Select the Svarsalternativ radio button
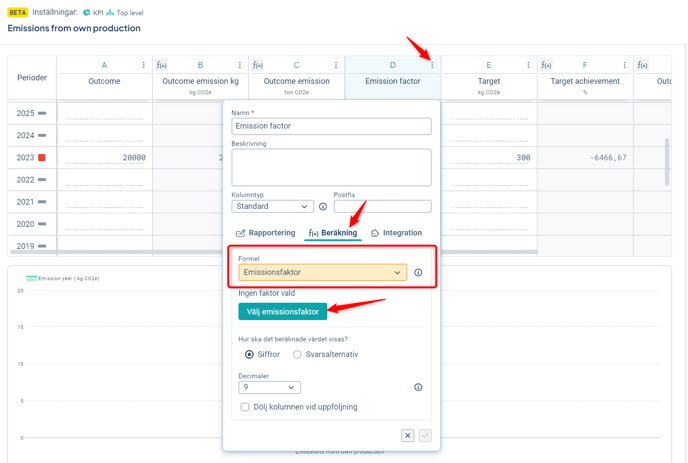The image size is (688, 463). tap(297, 355)
